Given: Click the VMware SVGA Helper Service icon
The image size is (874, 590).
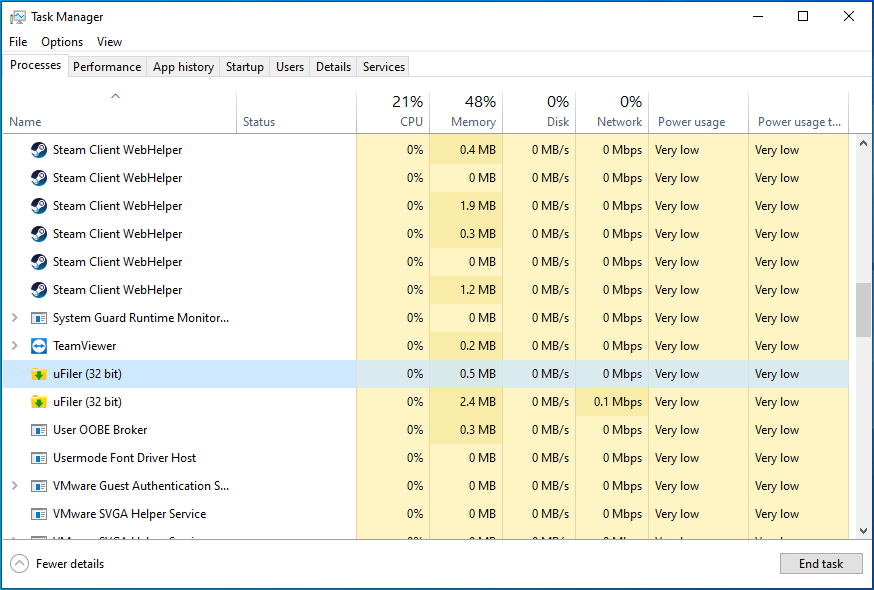Looking at the screenshot, I should coord(39,514).
